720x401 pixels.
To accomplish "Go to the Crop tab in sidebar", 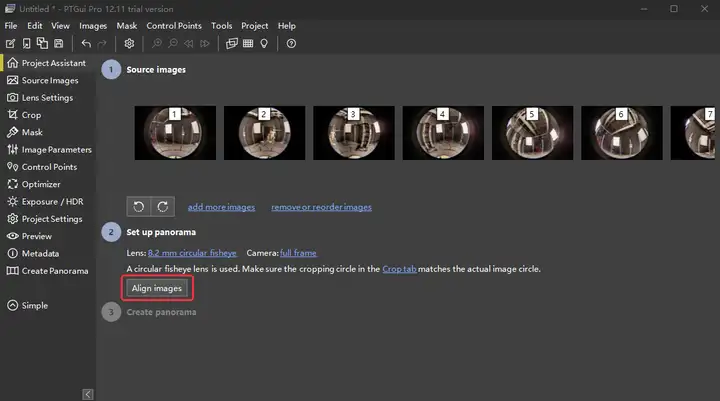I will 24,115.
